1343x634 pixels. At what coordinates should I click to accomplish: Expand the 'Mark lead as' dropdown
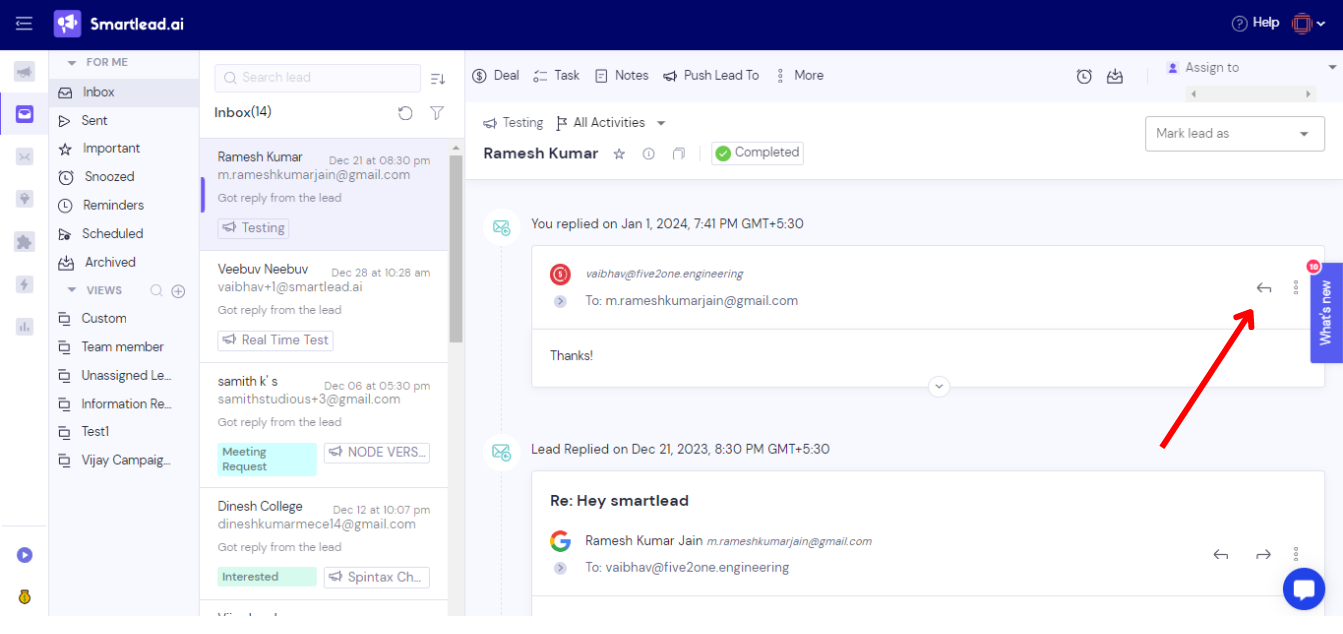[x=1234, y=133]
